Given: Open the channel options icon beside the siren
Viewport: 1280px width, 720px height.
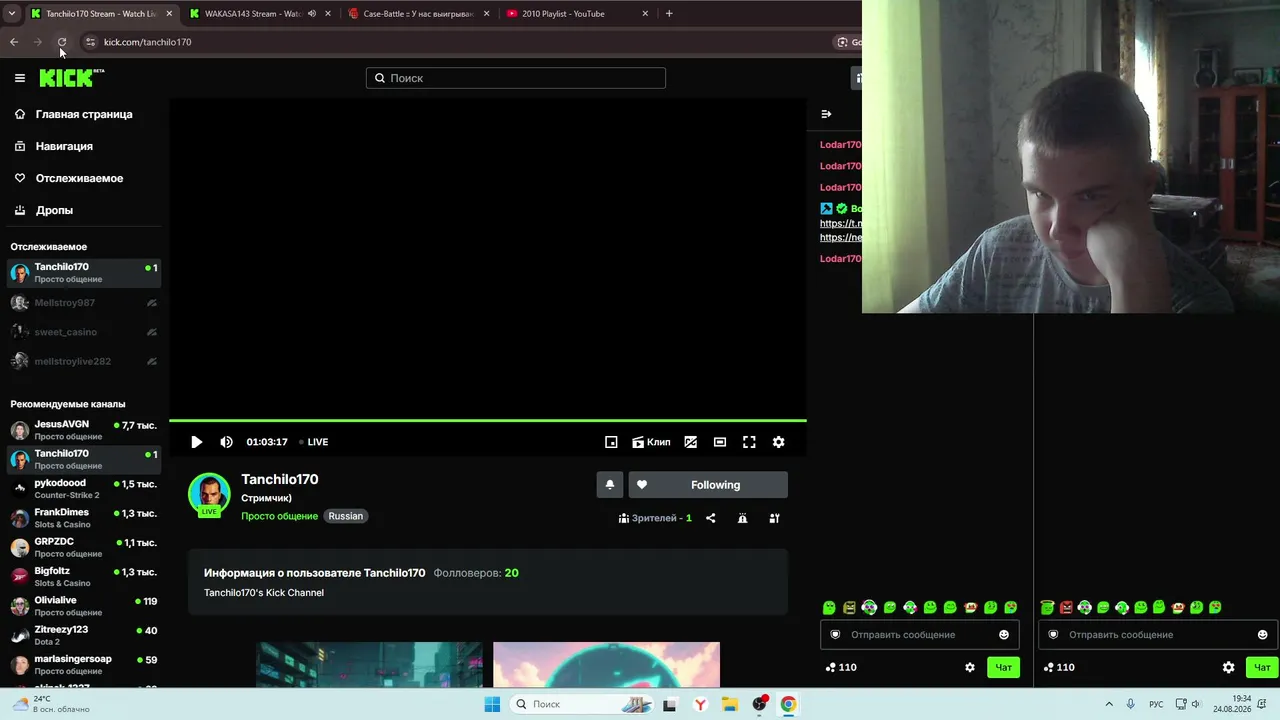Looking at the screenshot, I should click(x=774, y=518).
